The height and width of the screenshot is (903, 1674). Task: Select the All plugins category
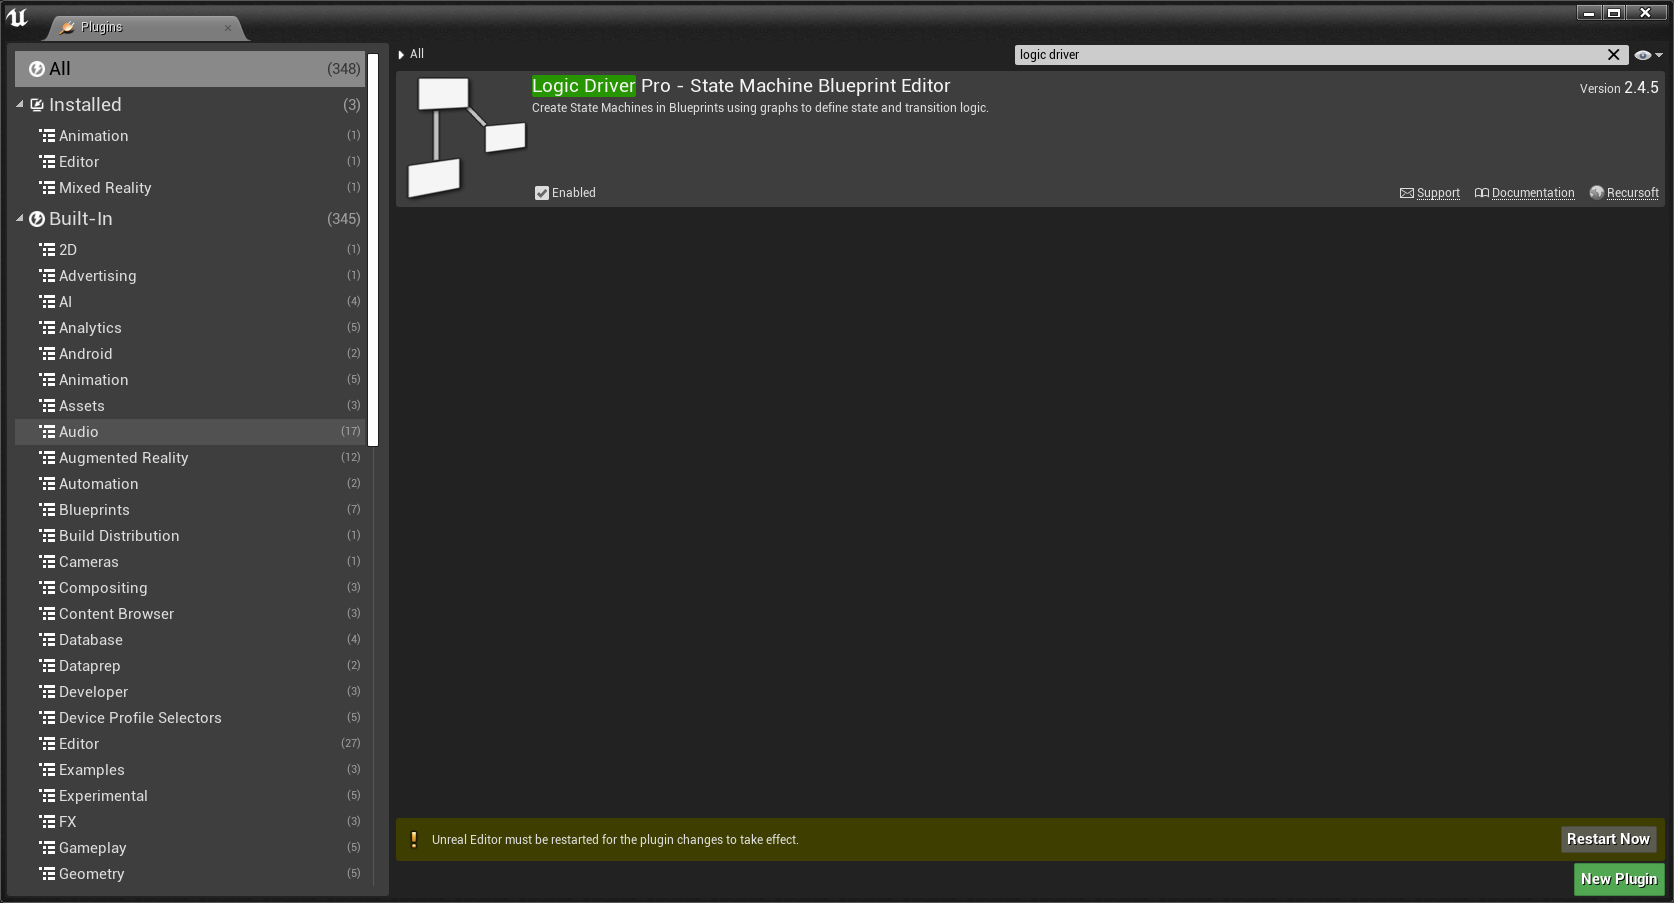coord(190,69)
